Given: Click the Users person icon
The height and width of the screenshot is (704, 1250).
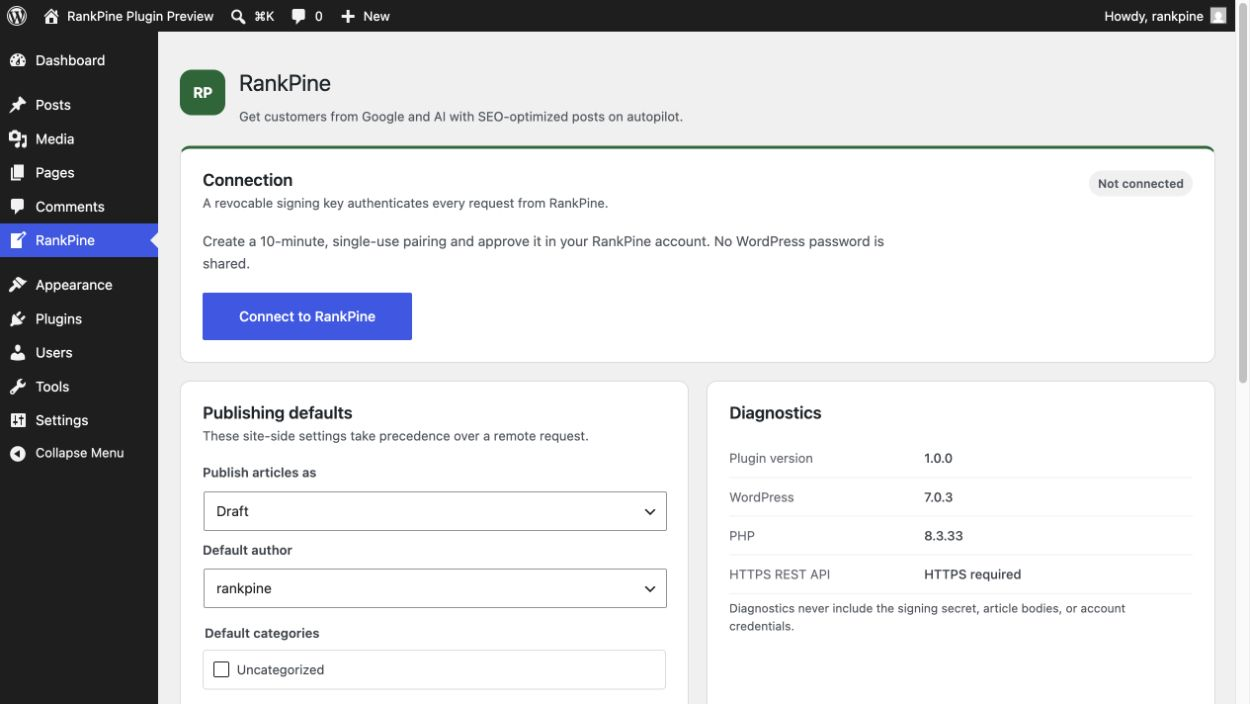Looking at the screenshot, I should (x=18, y=353).
